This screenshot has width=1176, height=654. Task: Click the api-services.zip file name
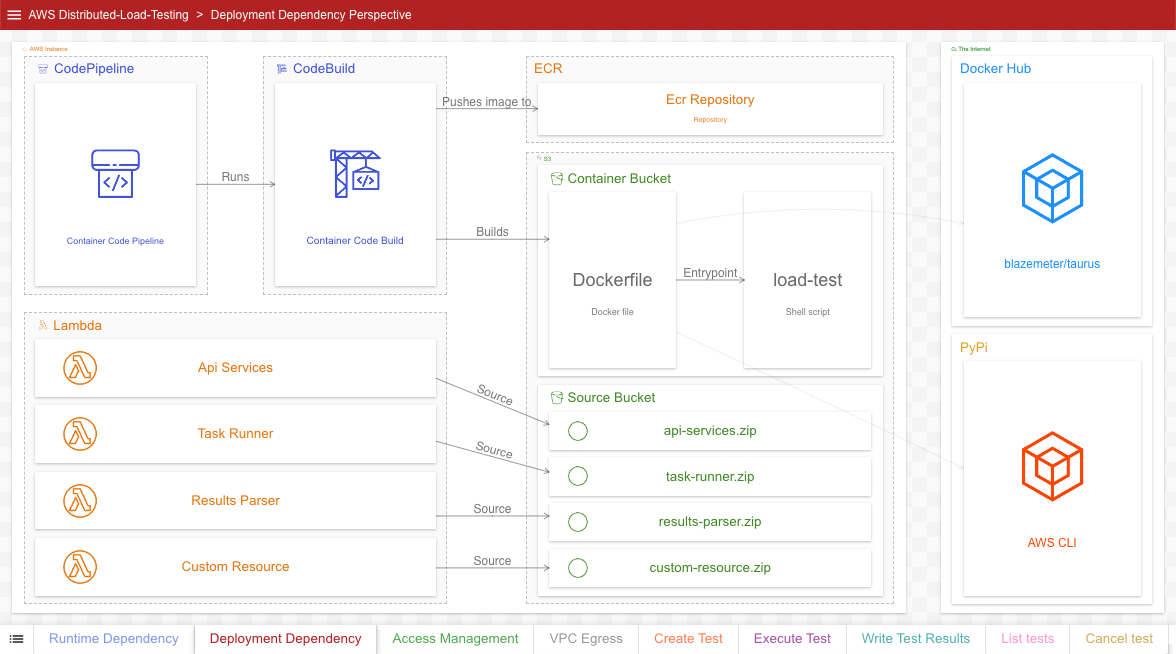tap(710, 430)
